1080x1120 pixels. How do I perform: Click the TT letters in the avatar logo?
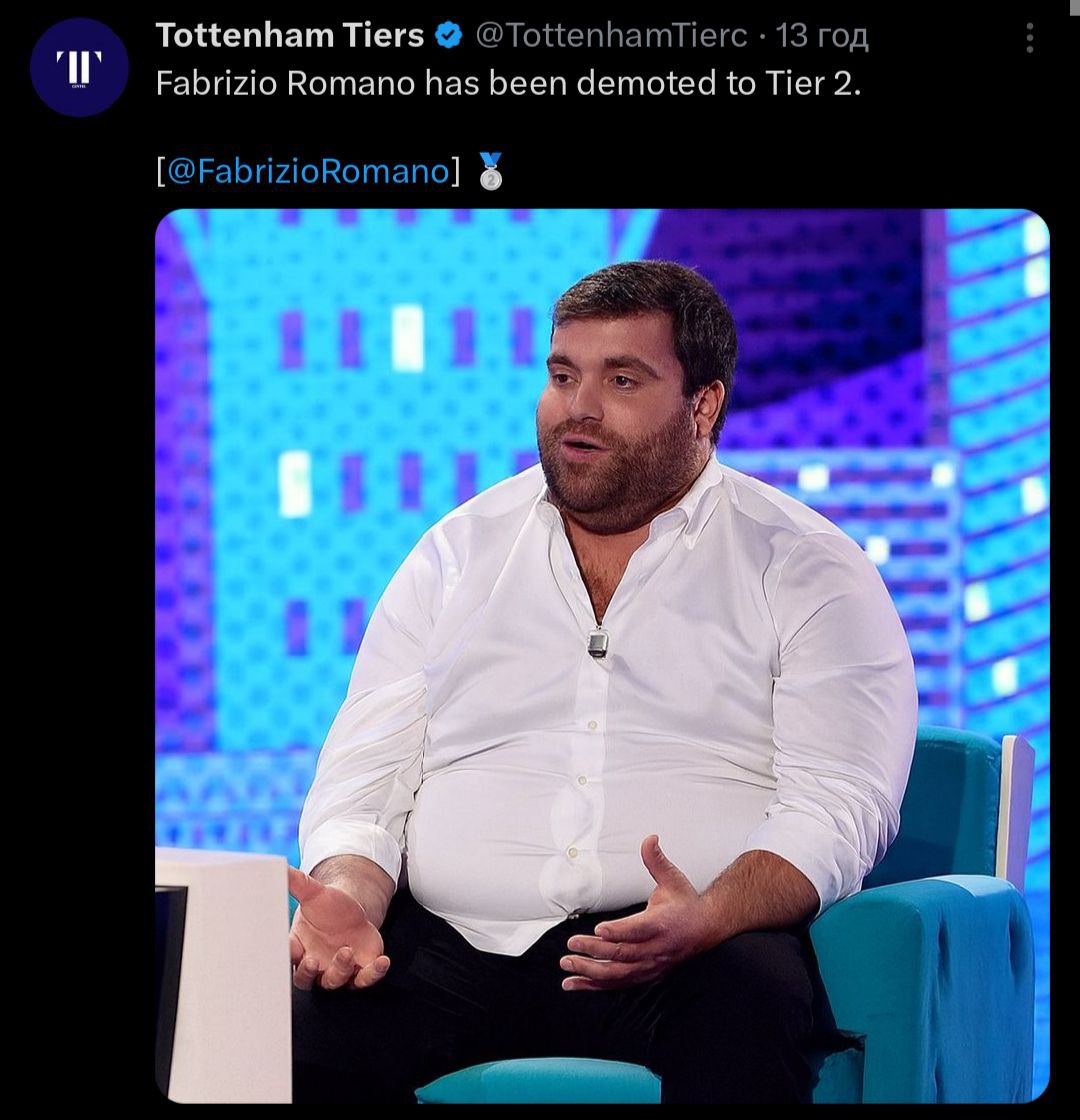[x=79, y=66]
